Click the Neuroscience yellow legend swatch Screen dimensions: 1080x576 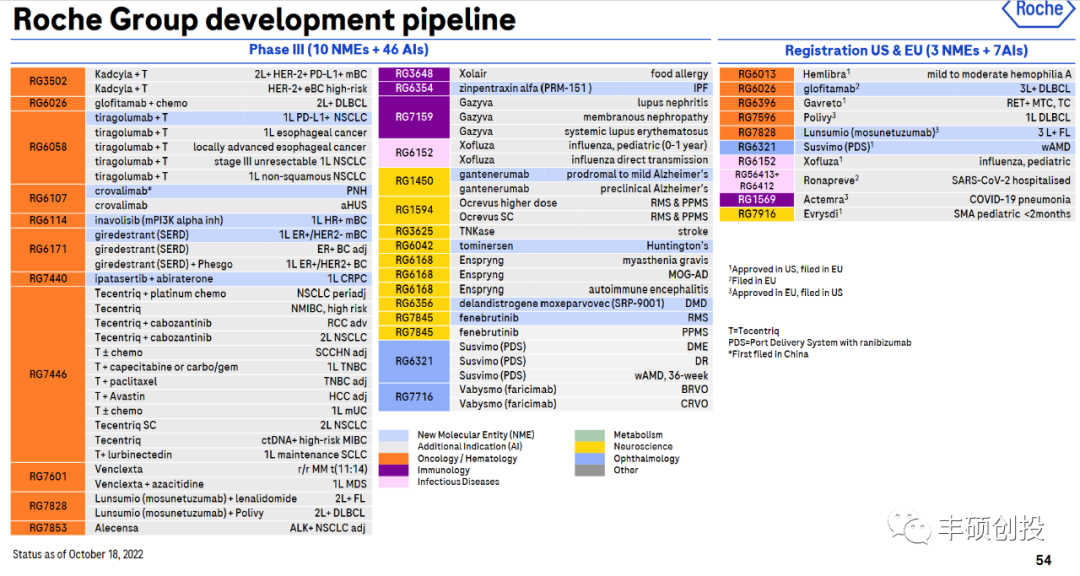[x=590, y=447]
